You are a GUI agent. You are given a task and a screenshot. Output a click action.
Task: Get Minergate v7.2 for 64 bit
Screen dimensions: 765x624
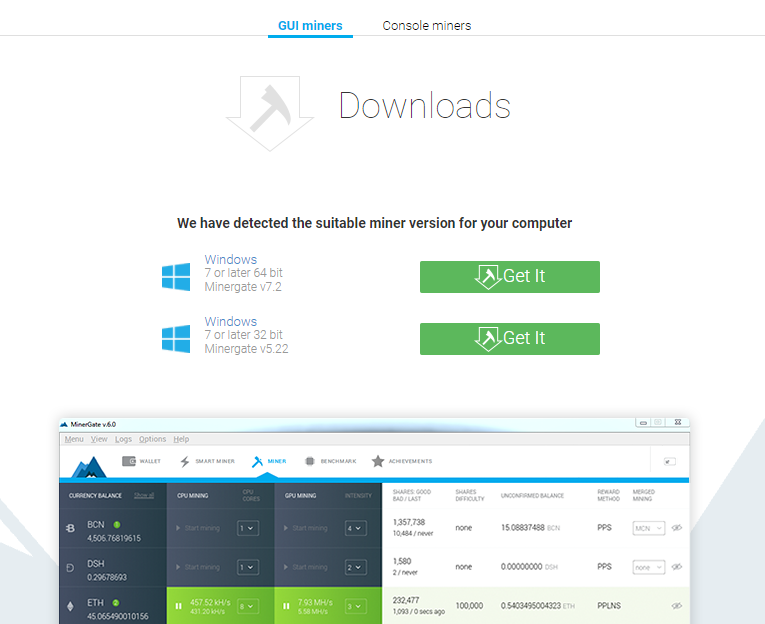510,277
